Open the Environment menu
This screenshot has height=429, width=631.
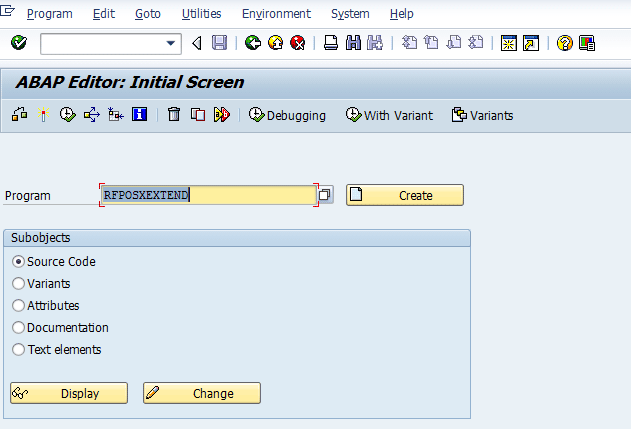(x=276, y=14)
